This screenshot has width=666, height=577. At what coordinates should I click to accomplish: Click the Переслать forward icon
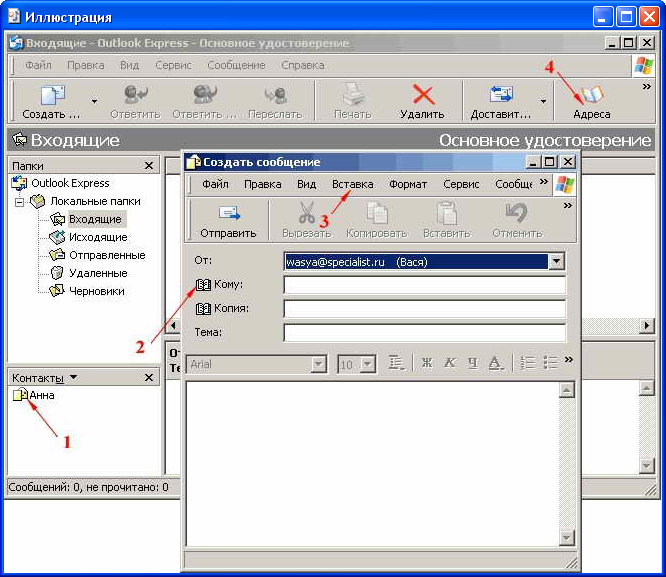275,94
